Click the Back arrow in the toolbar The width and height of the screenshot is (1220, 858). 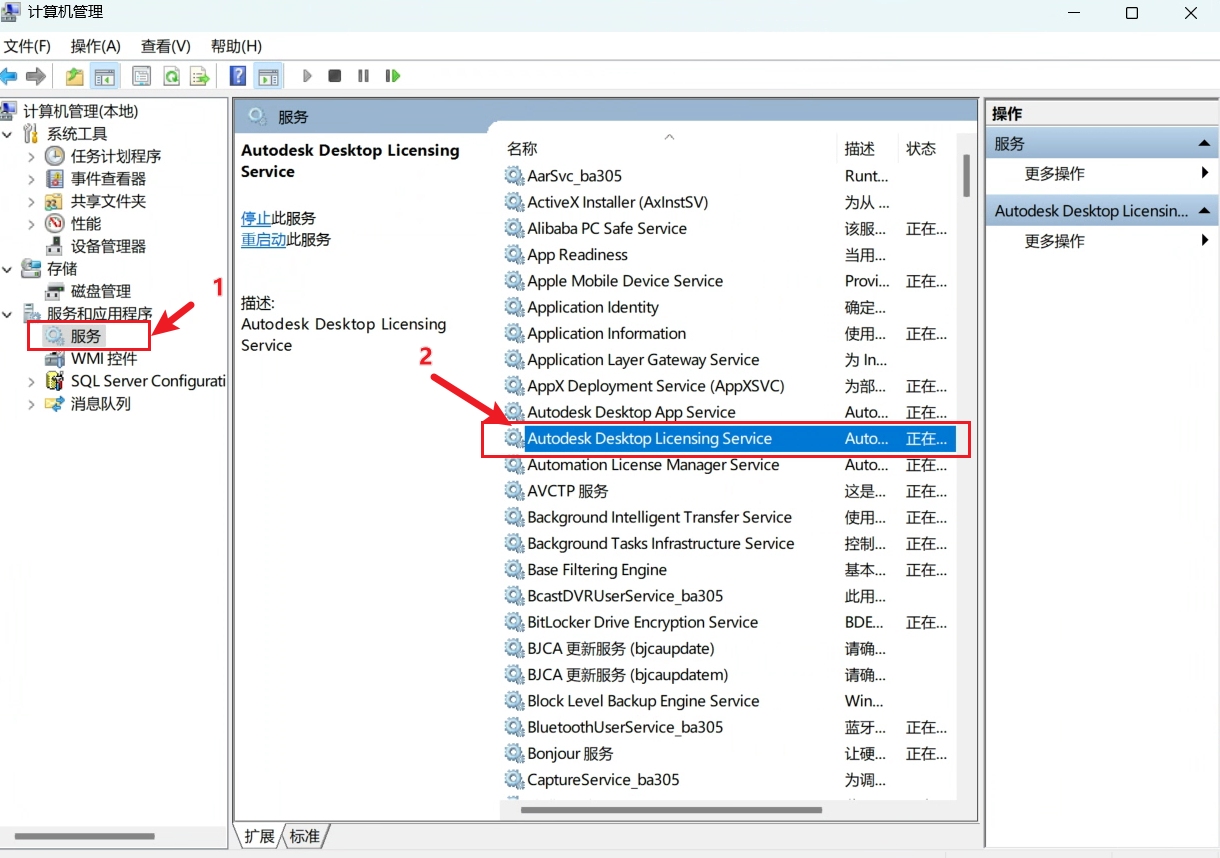pyautogui.click(x=9, y=76)
